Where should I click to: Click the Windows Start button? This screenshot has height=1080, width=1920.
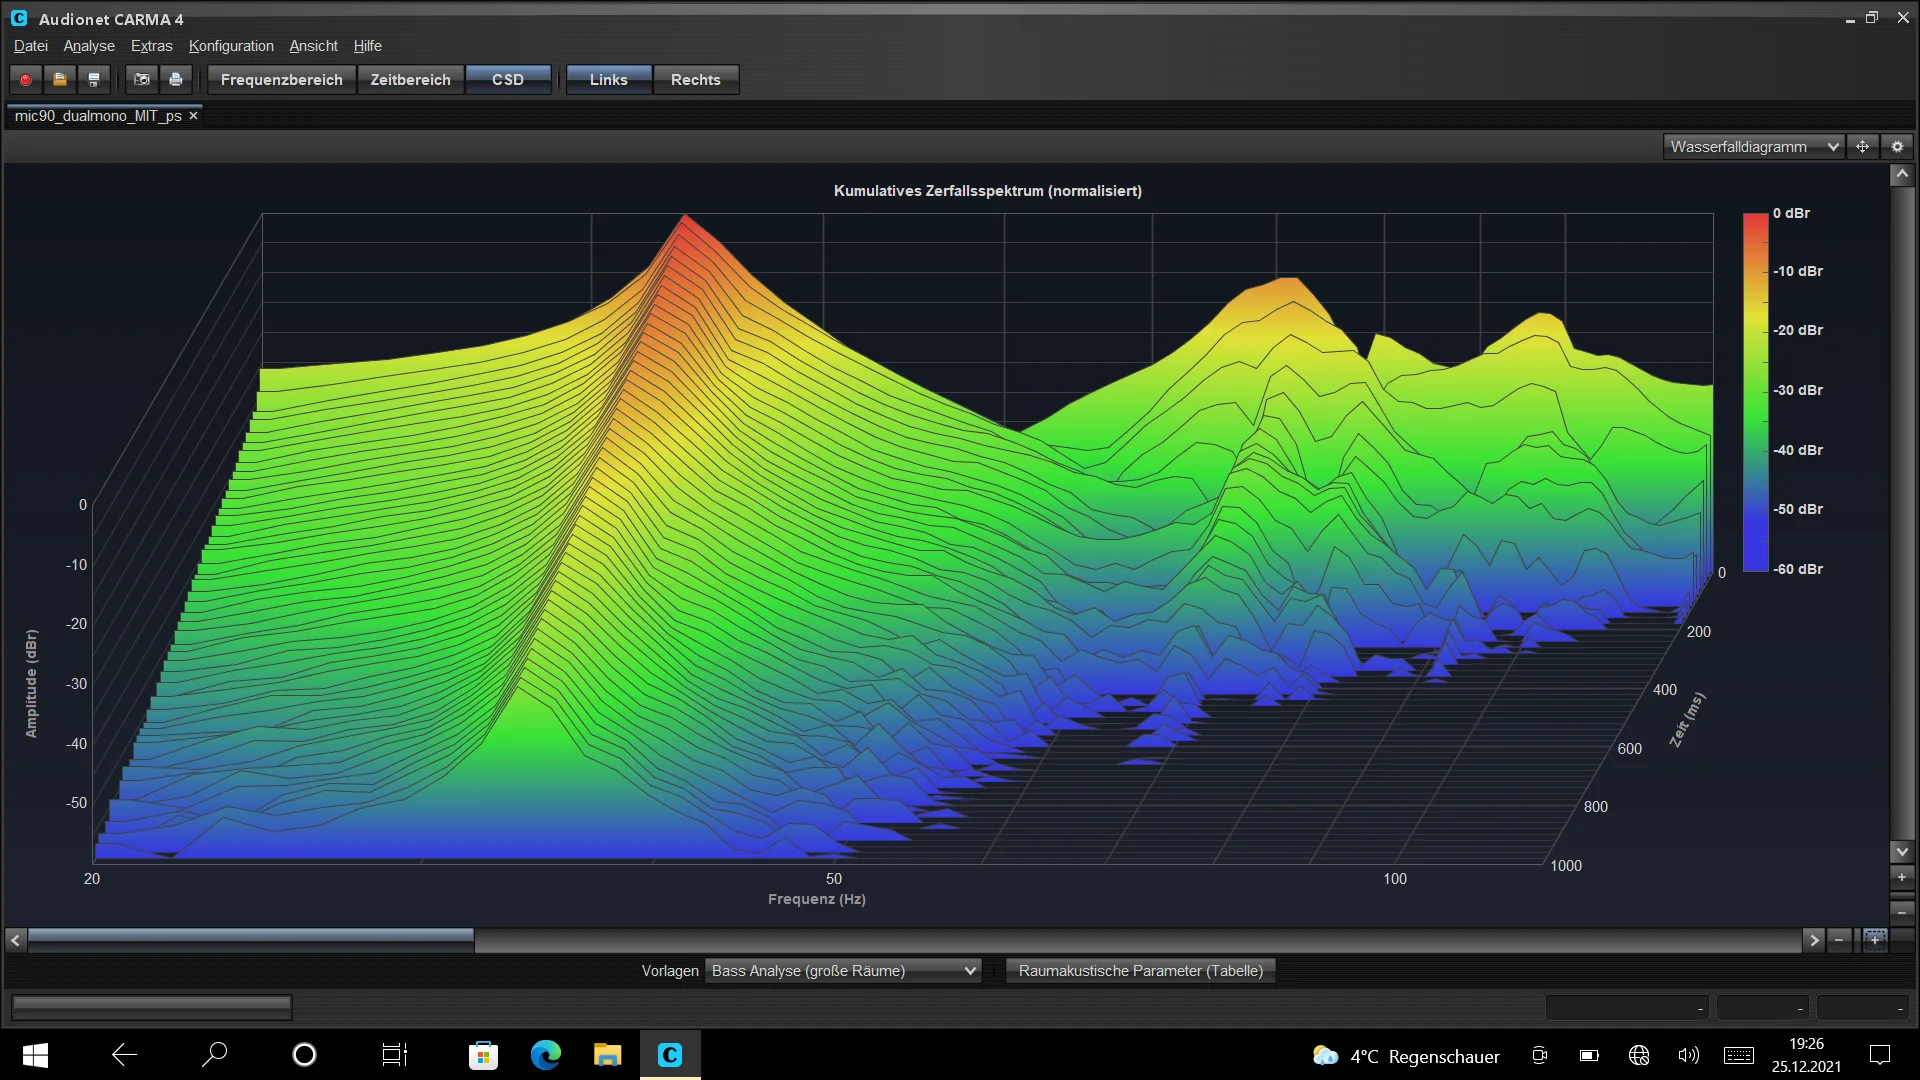pos(35,1055)
